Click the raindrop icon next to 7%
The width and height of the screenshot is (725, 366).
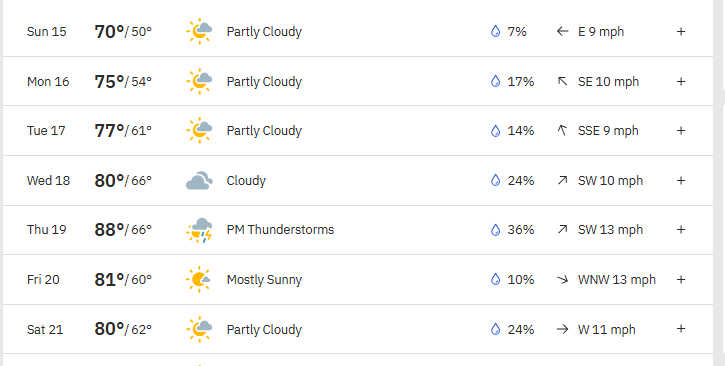495,31
